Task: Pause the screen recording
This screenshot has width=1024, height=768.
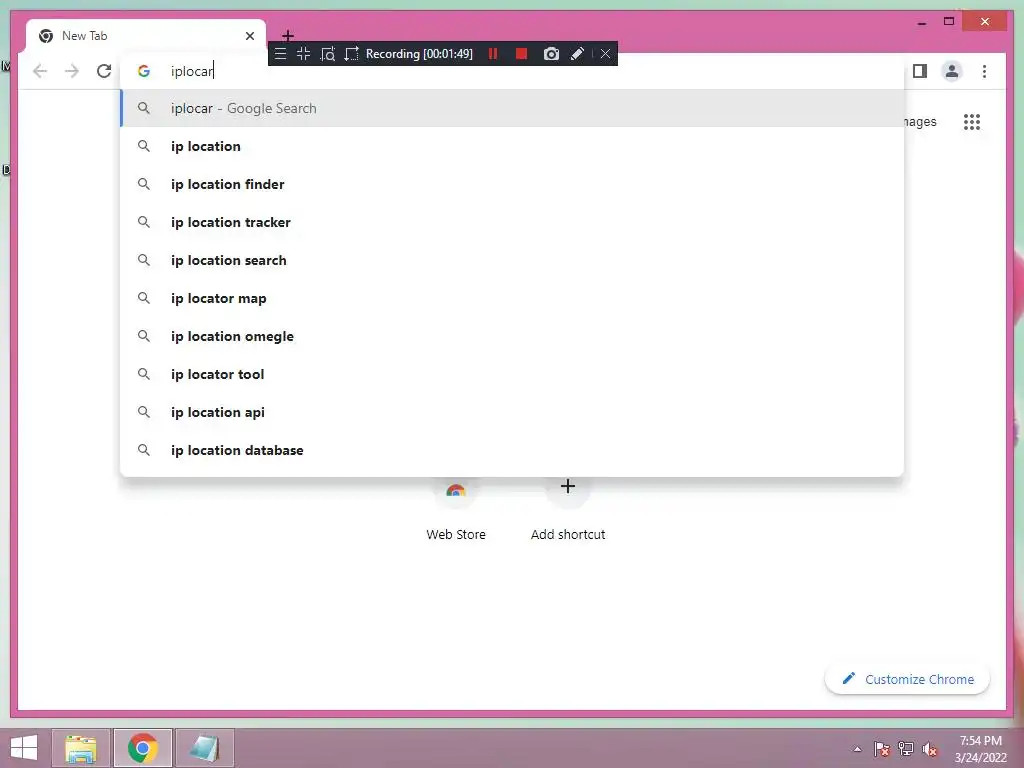Action: click(x=493, y=54)
